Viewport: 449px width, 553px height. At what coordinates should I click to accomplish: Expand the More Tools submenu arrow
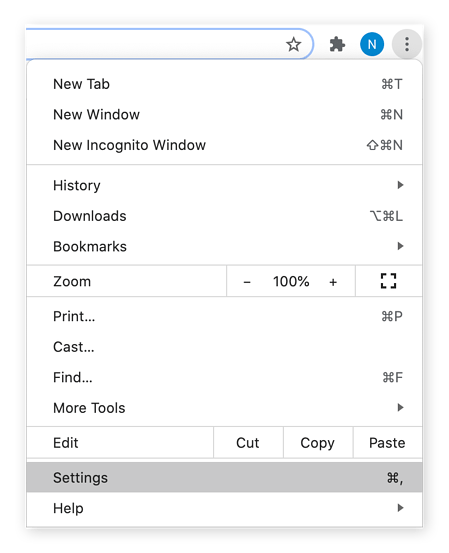coord(400,407)
